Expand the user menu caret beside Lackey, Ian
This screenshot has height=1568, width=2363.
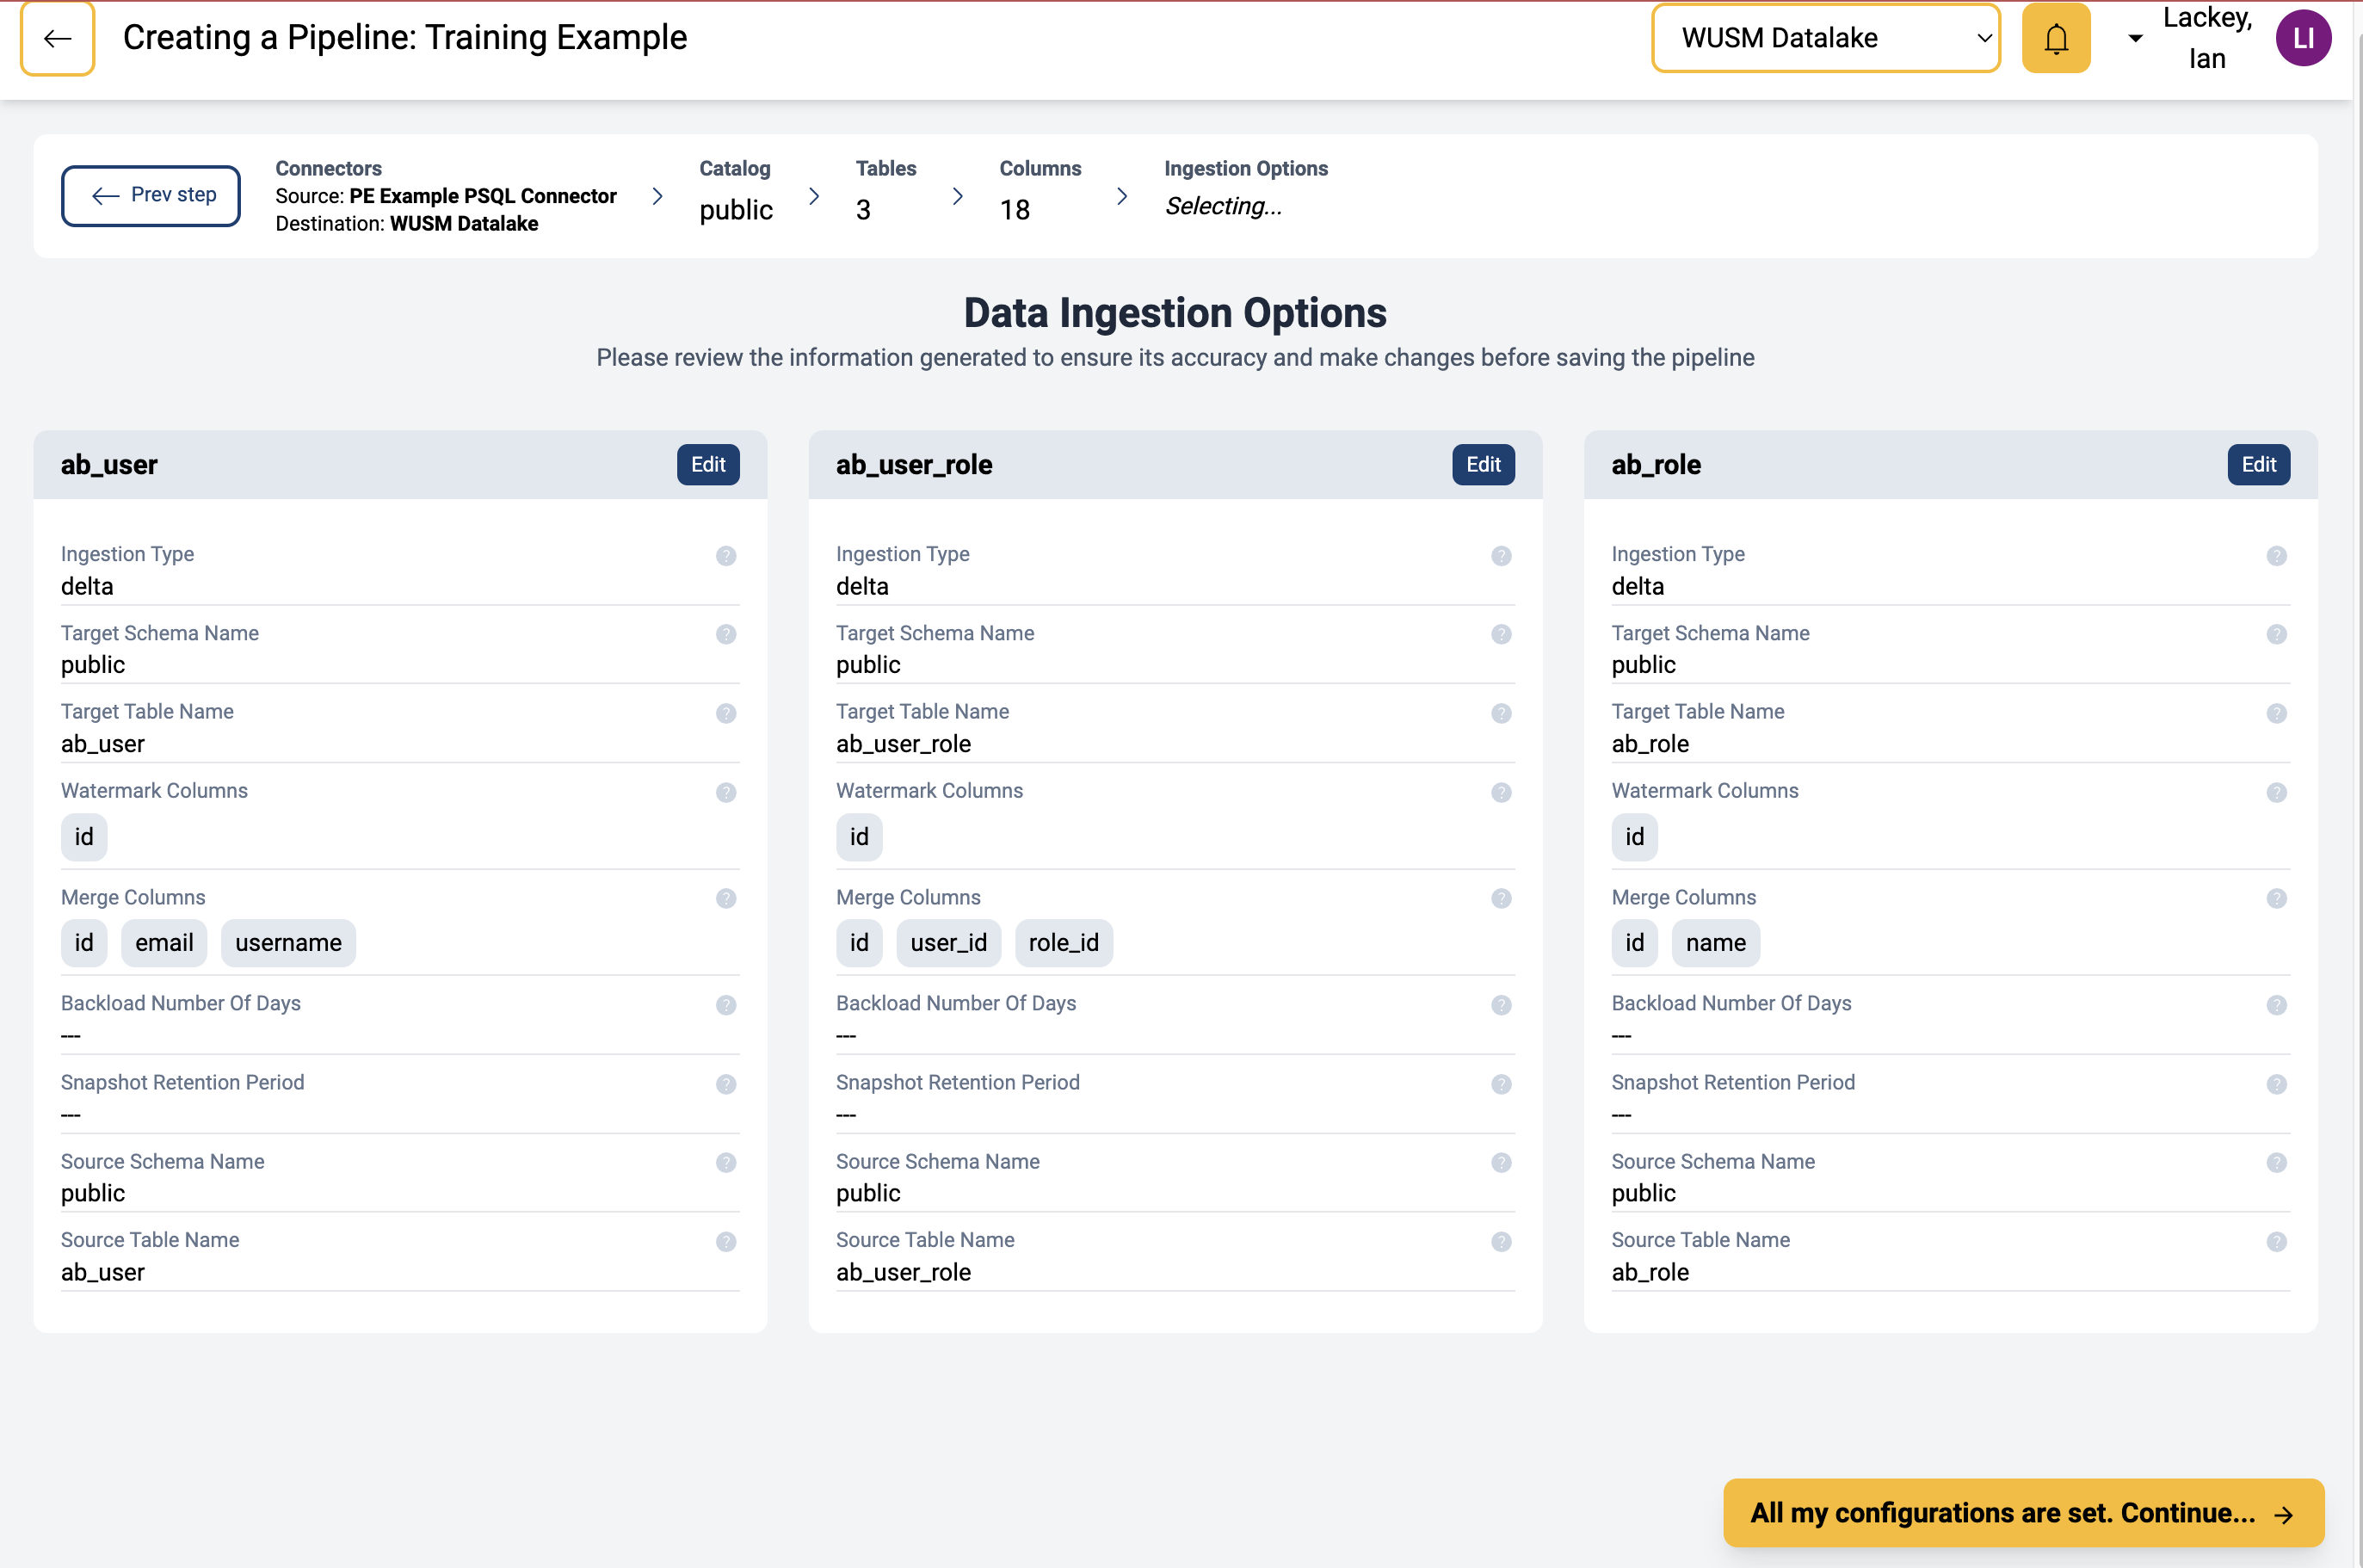click(x=2135, y=38)
